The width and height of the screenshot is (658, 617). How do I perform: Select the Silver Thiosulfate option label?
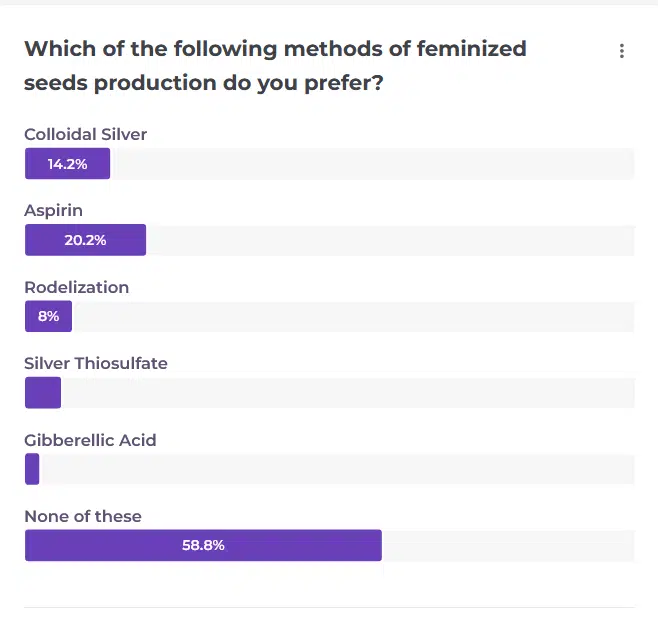point(96,363)
